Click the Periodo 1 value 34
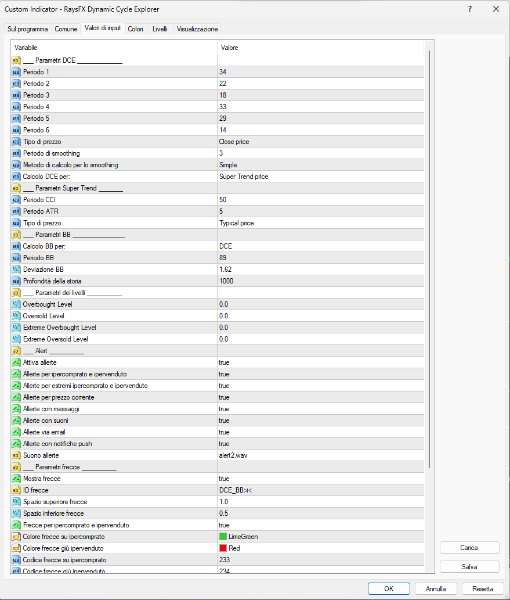510x600 pixels. [223, 72]
